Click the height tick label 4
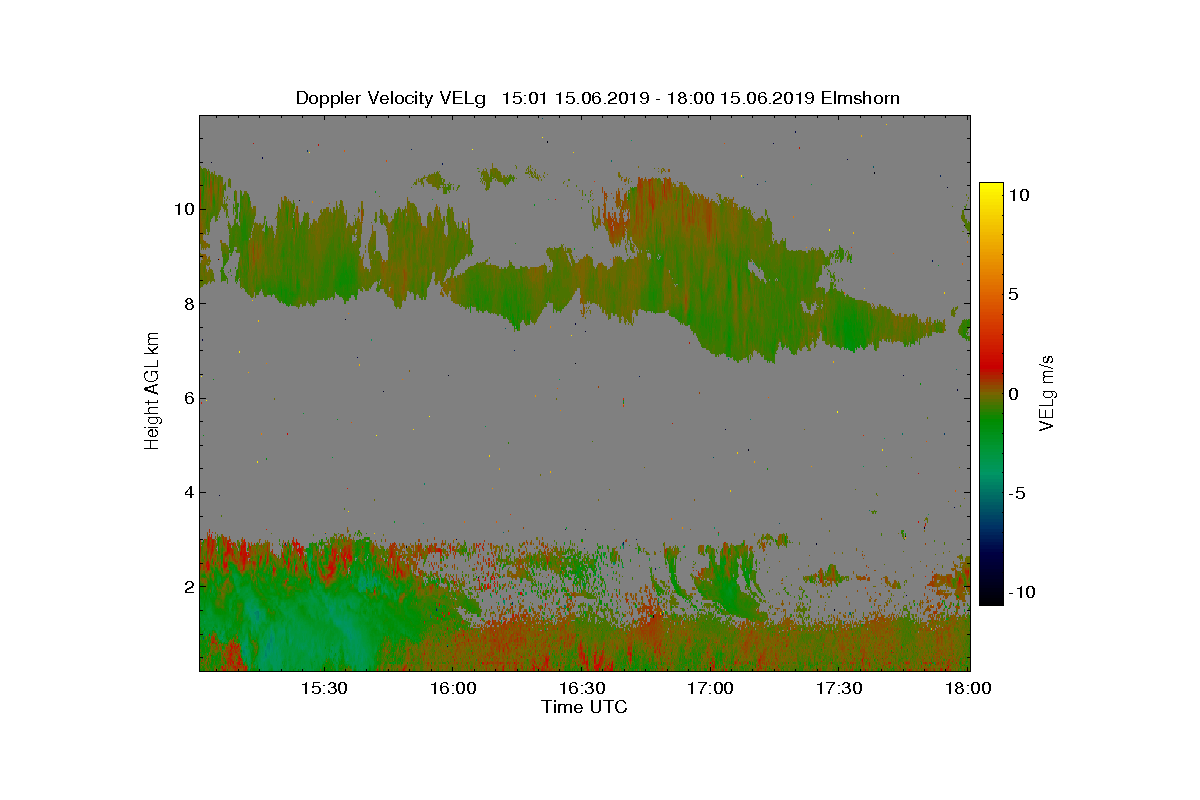The image size is (1200, 800). click(187, 492)
